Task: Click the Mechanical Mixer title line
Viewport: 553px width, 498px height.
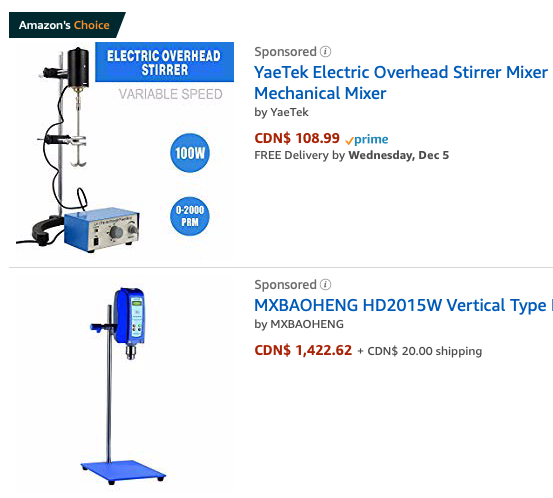Action: click(x=320, y=93)
